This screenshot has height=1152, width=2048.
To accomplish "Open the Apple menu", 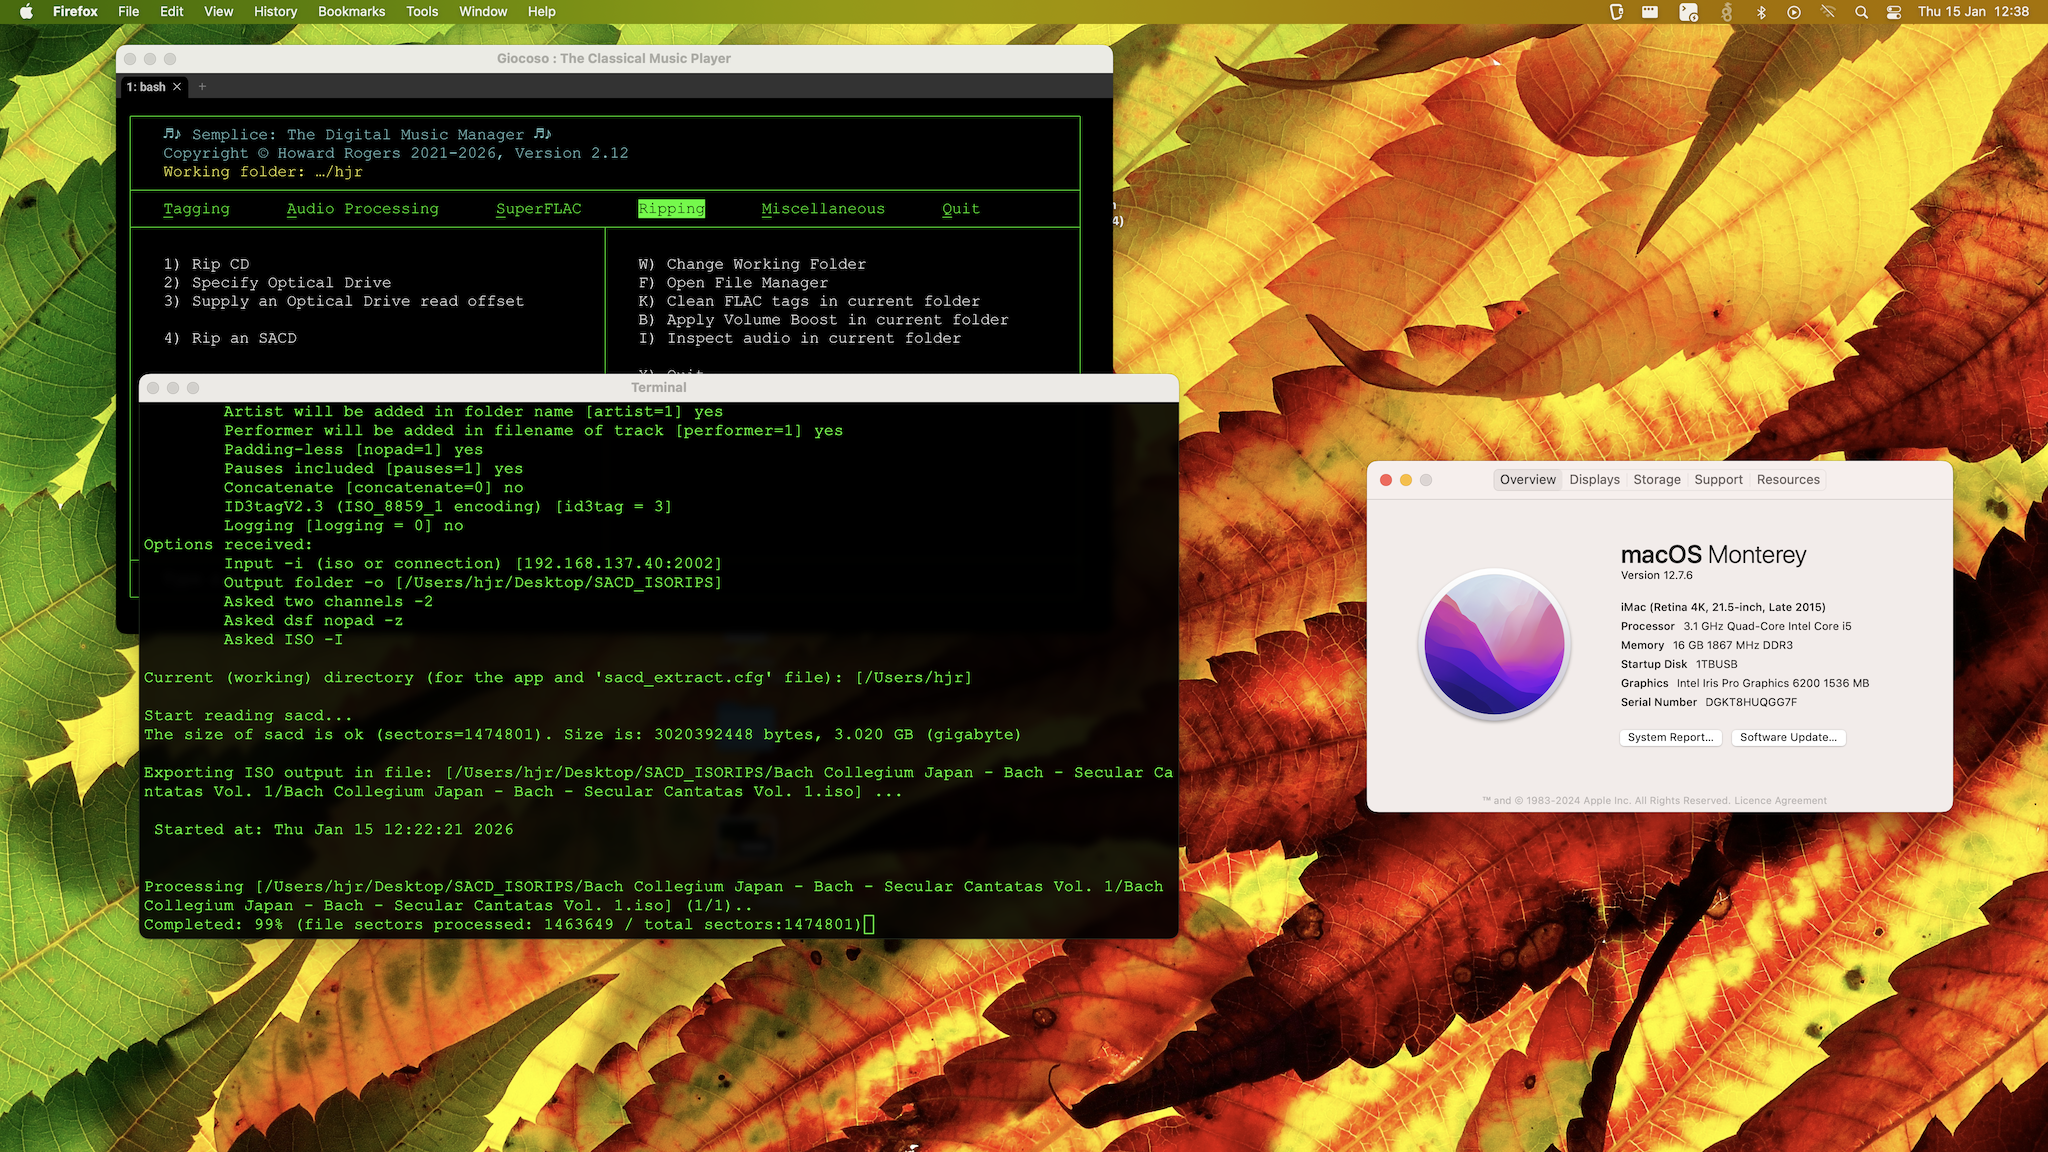I will [x=27, y=12].
